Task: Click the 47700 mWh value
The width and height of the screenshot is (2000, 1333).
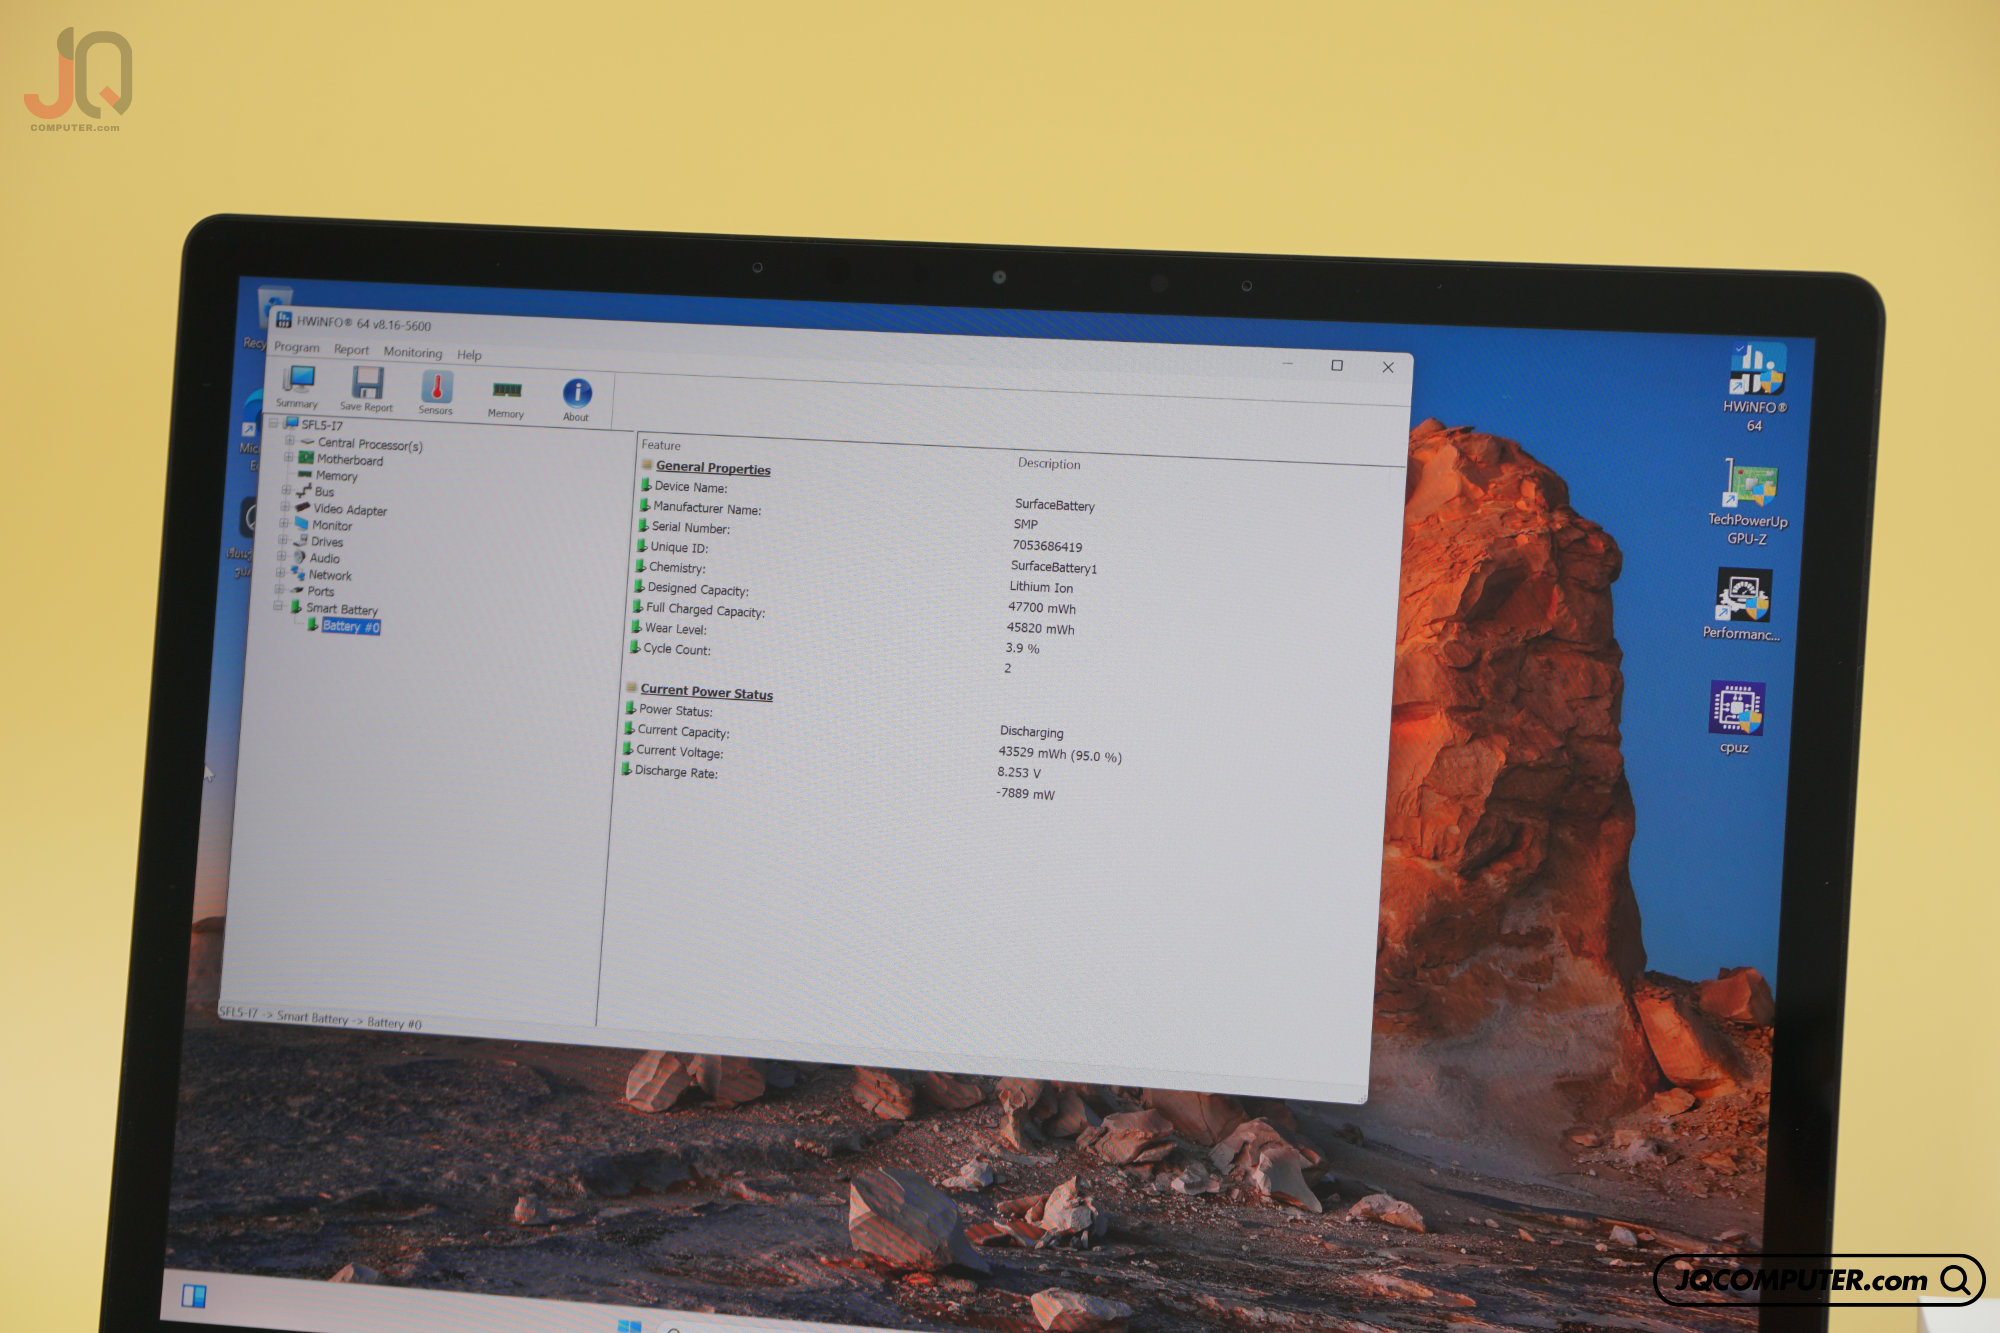Action: tap(1042, 607)
